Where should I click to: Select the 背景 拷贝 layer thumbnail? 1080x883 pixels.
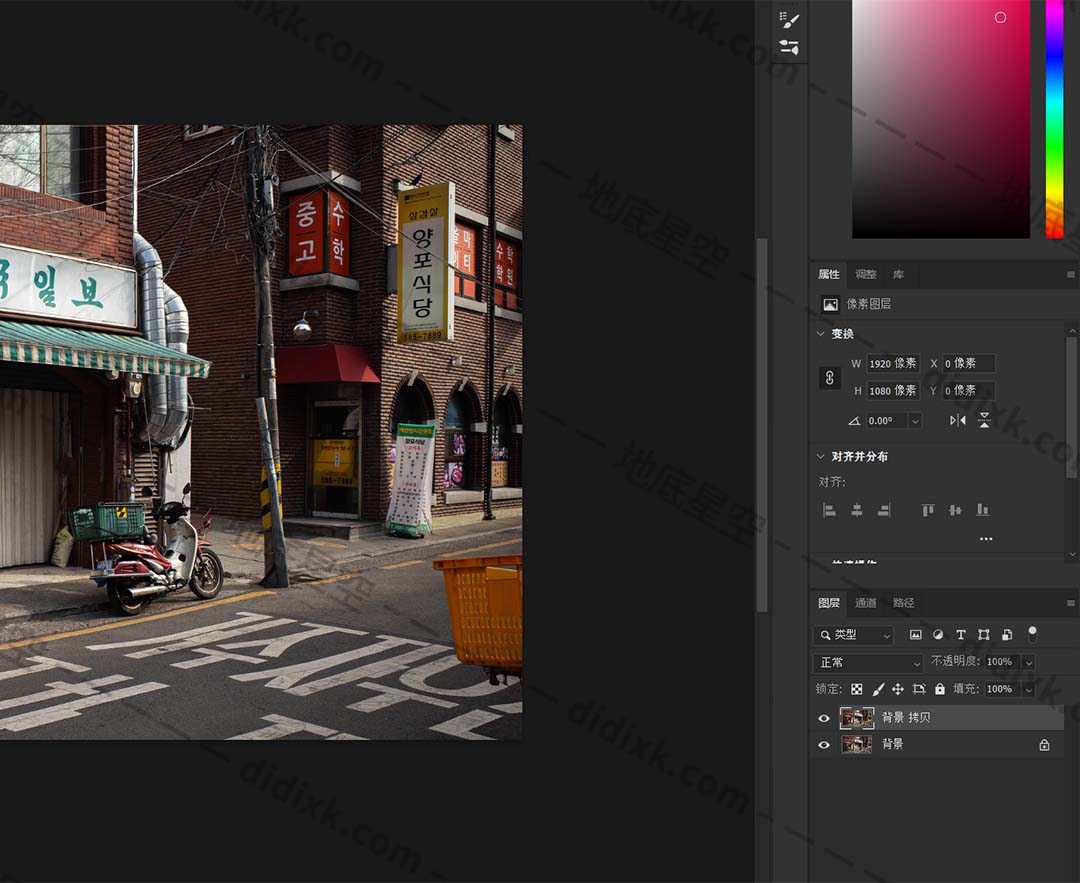[x=857, y=718]
